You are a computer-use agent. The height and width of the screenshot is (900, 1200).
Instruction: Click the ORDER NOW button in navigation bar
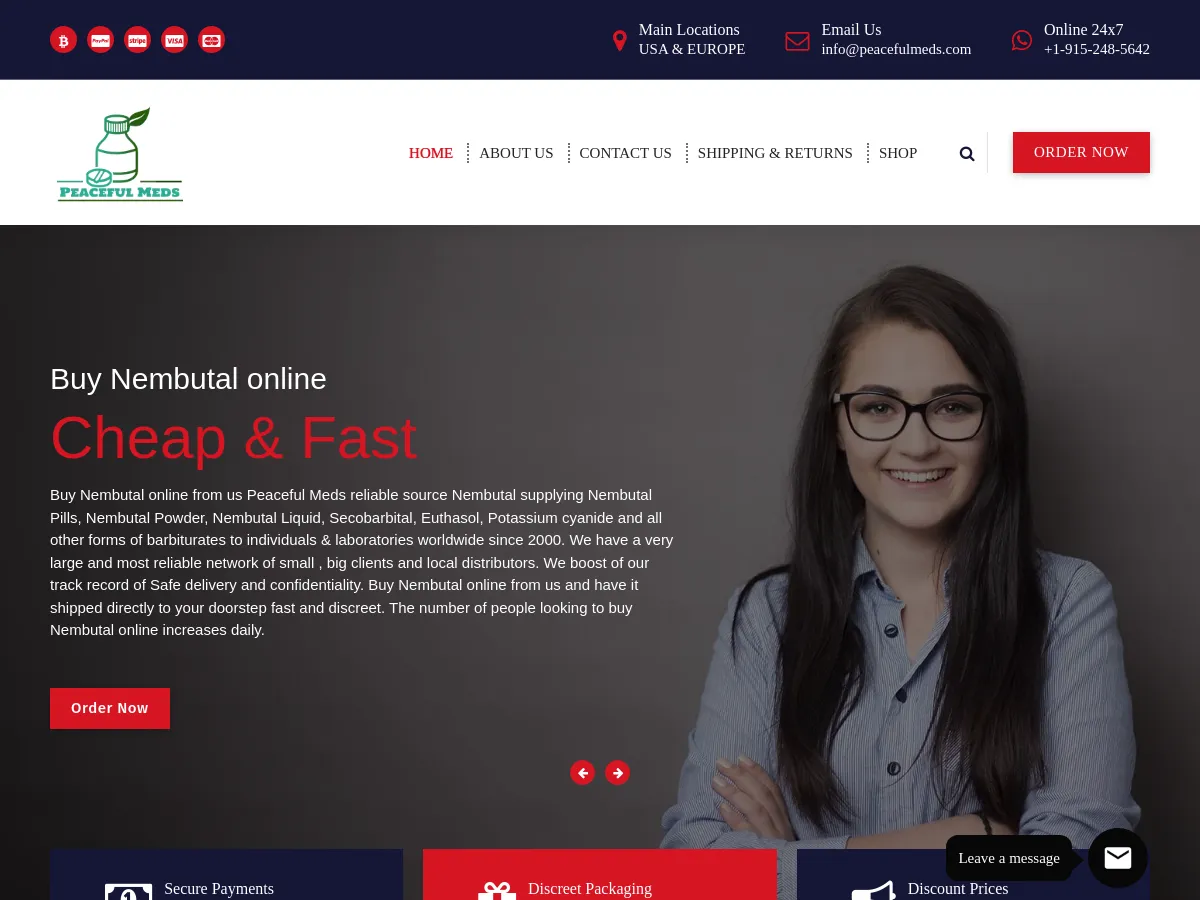(x=1081, y=152)
